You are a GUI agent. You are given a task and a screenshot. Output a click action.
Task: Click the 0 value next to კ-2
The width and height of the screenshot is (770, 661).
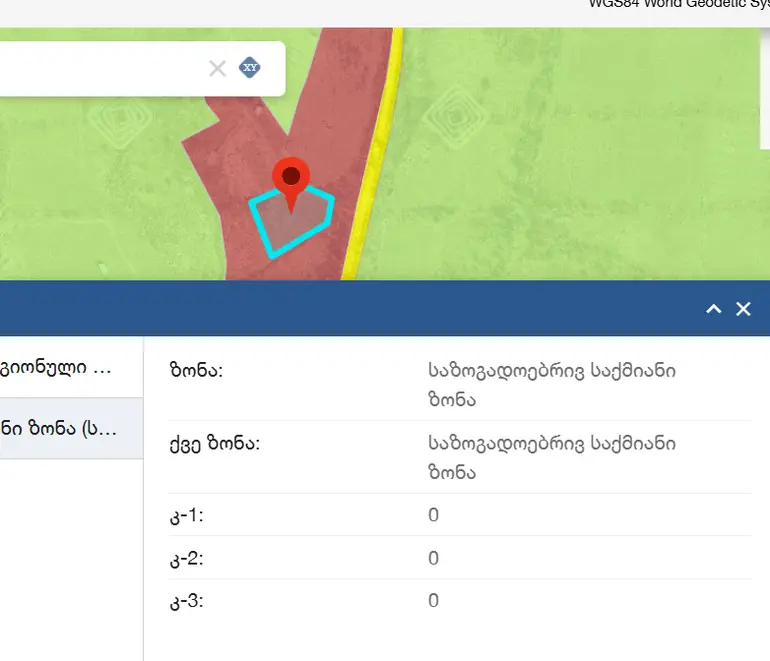[x=433, y=558]
